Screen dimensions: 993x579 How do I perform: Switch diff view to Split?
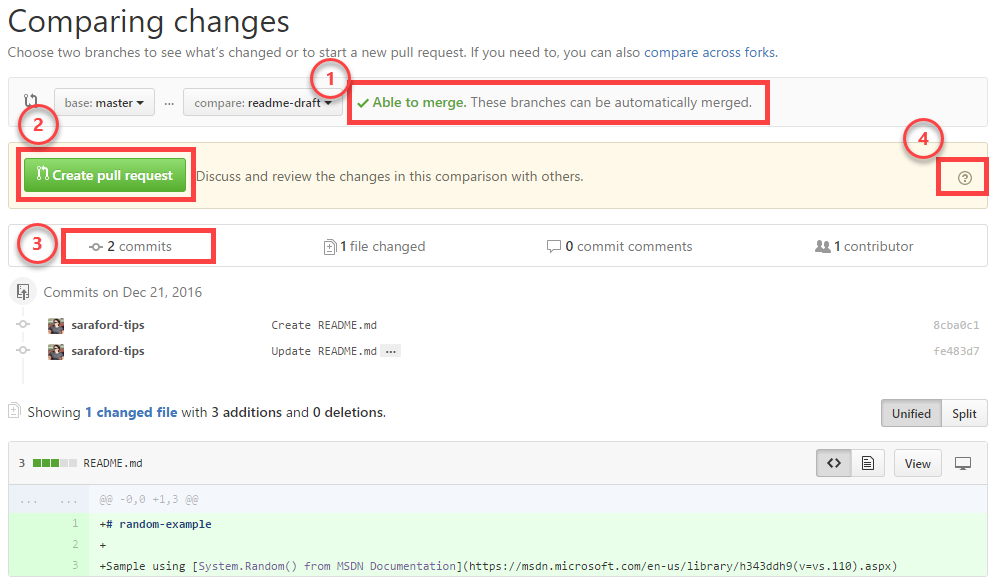(x=964, y=413)
